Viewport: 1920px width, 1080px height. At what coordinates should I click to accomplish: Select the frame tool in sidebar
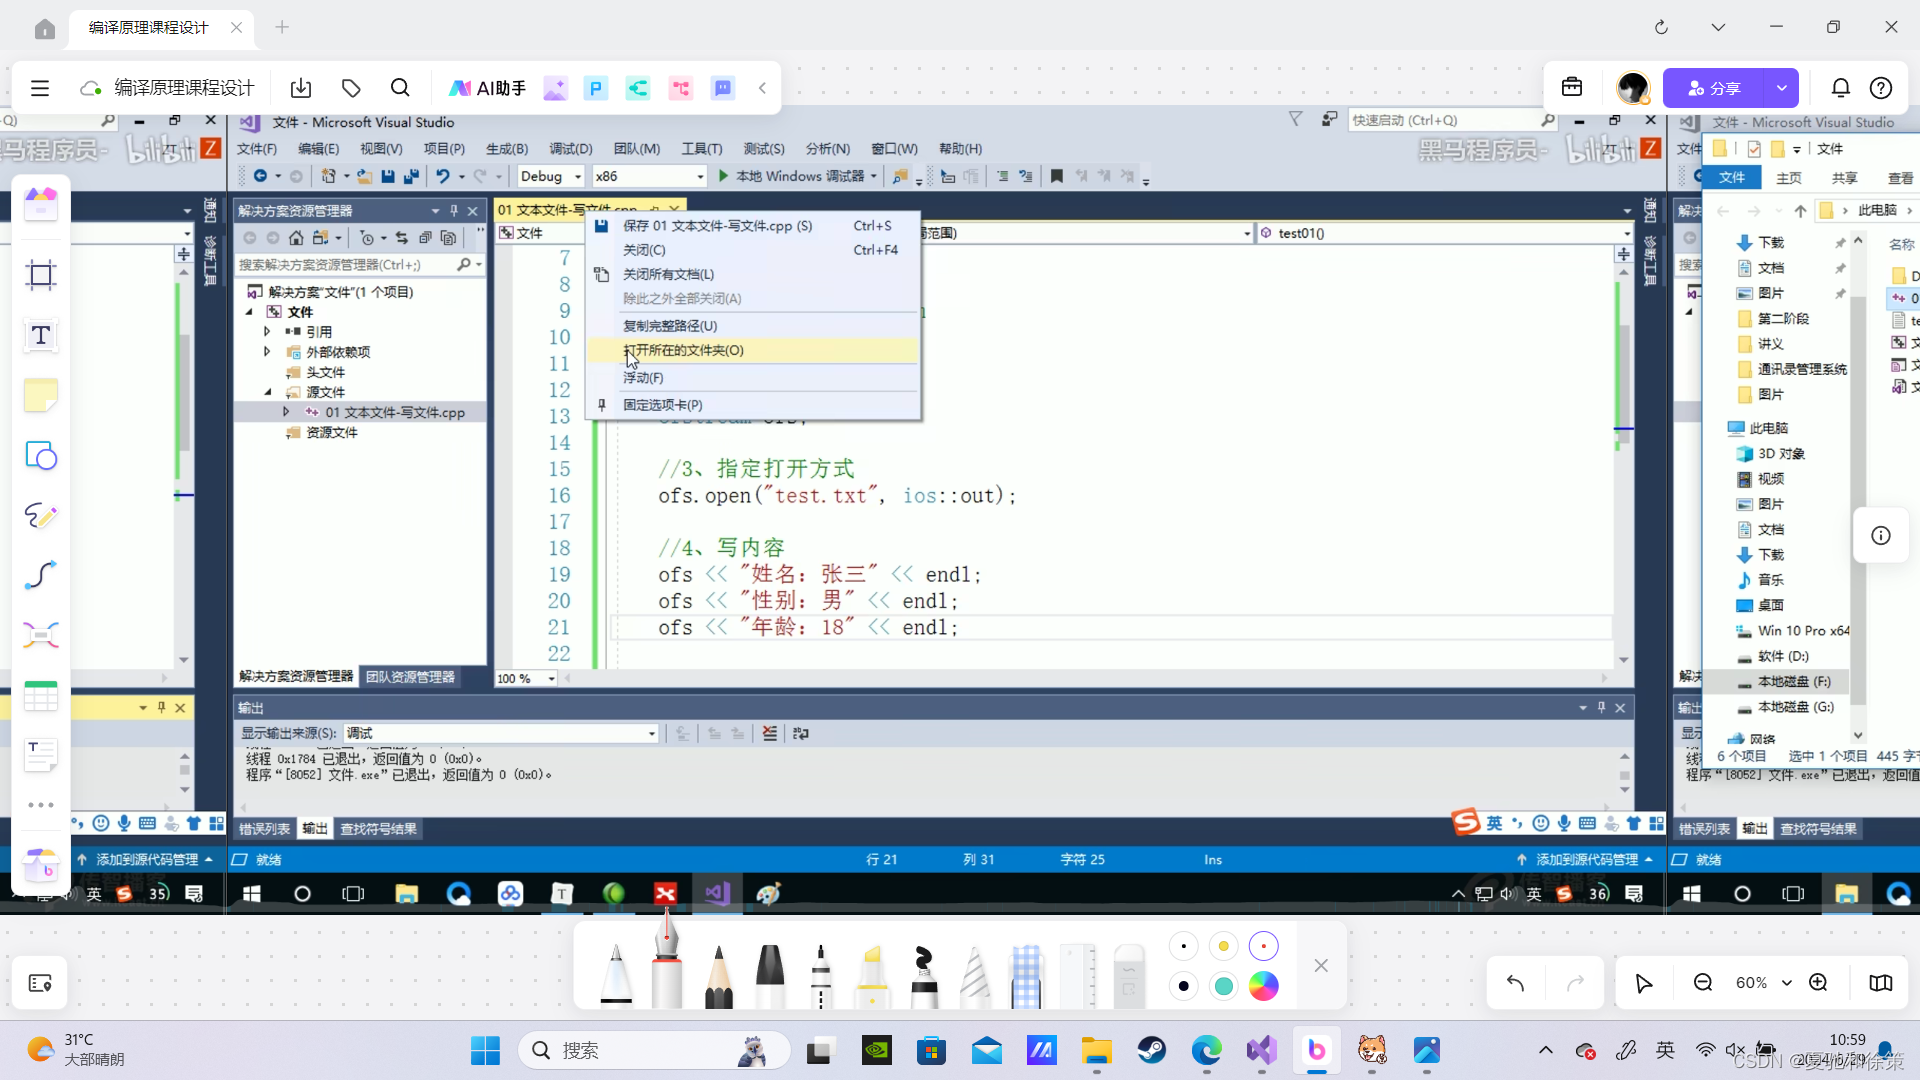point(41,275)
